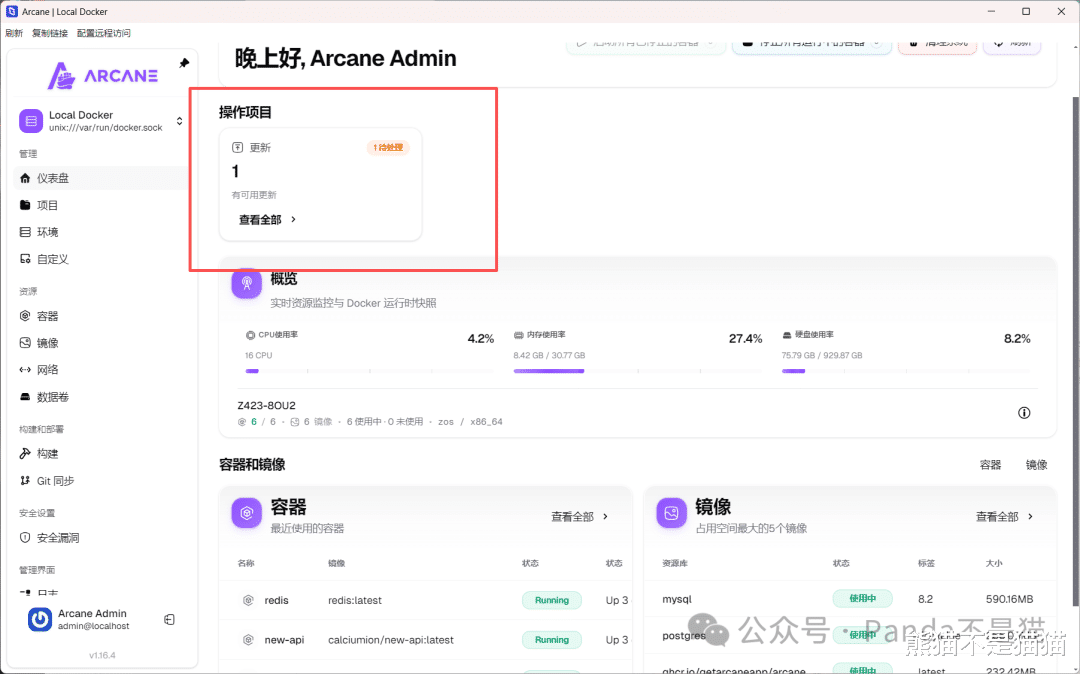This screenshot has height=674, width=1080.
Task: Click the 资源库 column header
Action: pos(675,563)
